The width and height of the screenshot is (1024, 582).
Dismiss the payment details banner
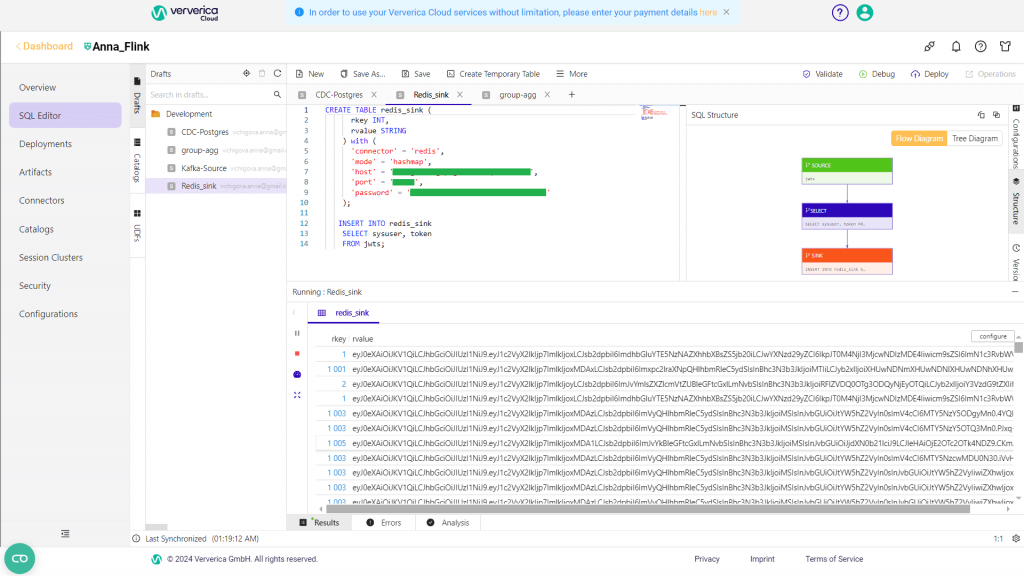pyautogui.click(x=726, y=12)
